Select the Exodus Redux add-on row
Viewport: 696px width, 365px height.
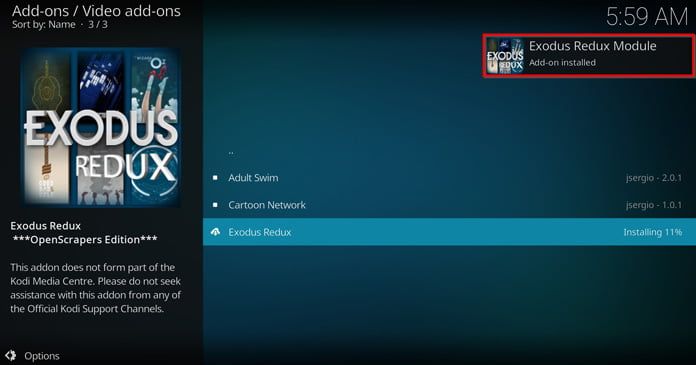449,232
